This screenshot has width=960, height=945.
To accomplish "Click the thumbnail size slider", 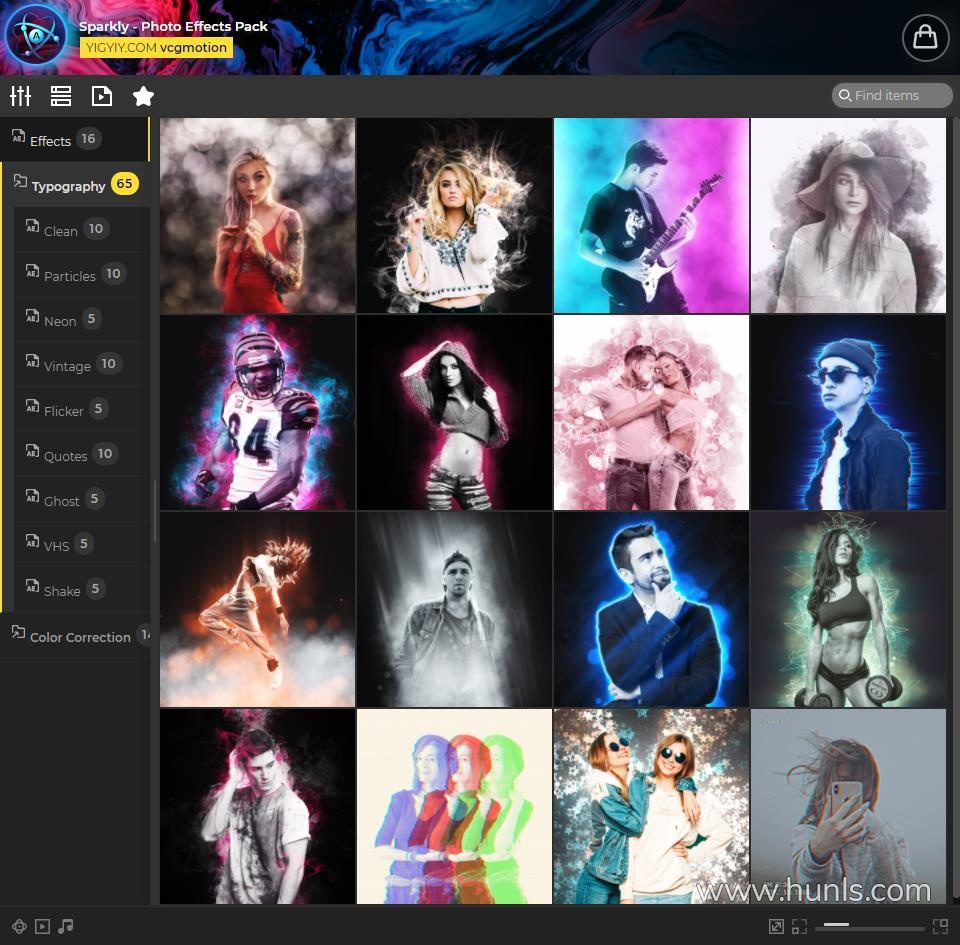I will click(x=867, y=926).
